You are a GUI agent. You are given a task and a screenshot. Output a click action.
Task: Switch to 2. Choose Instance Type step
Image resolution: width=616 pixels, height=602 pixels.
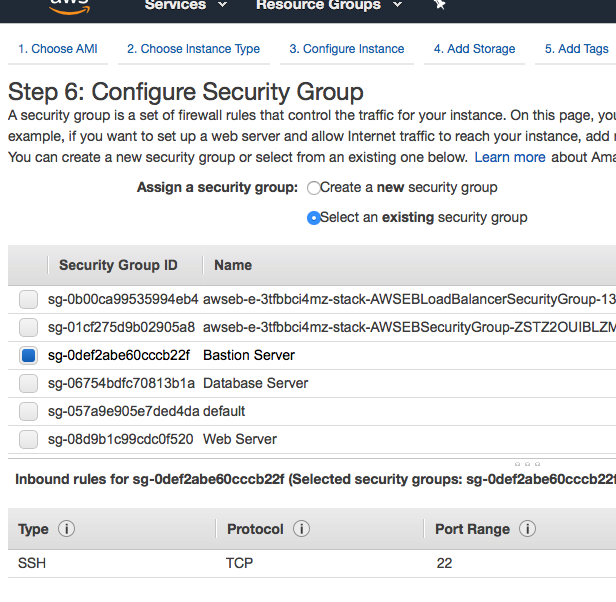click(x=193, y=49)
